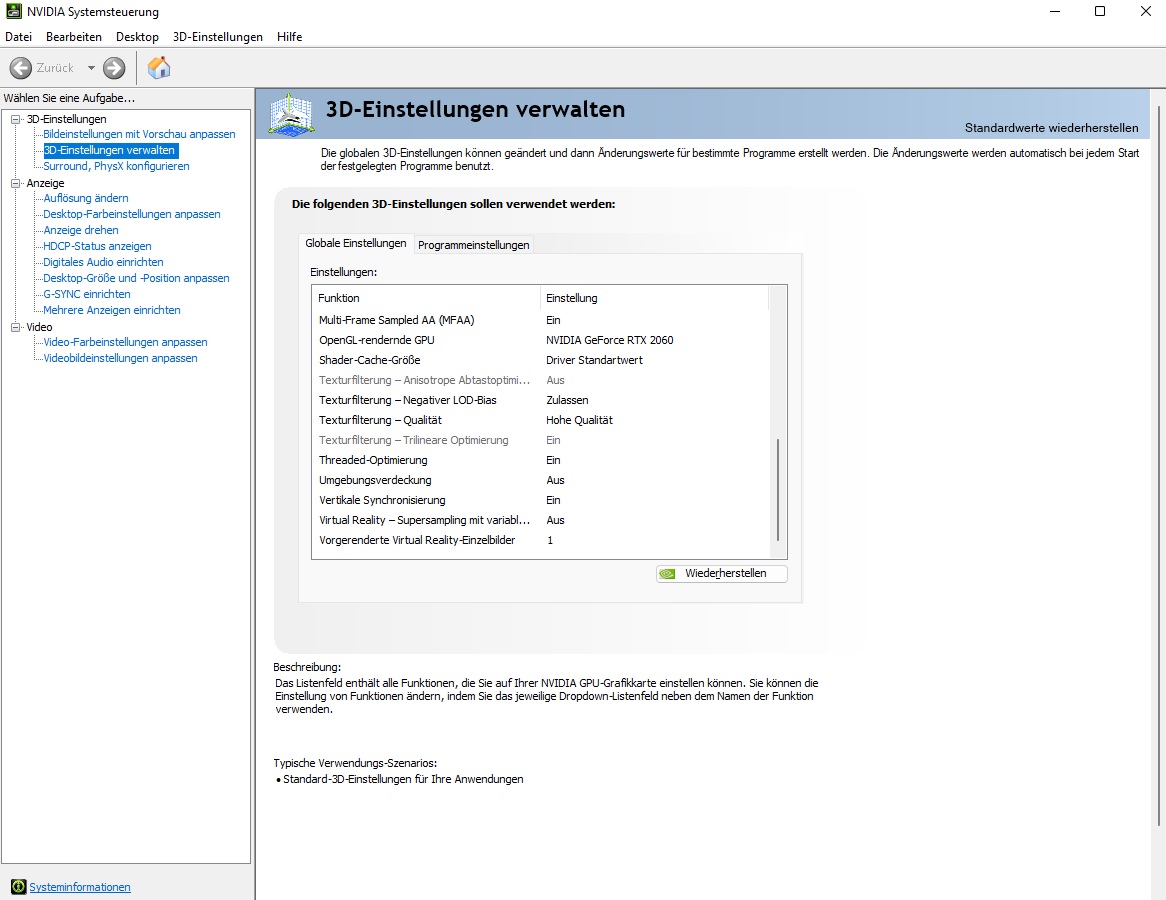Select Texturfilterung – Qualität row
Image resolution: width=1166 pixels, height=900 pixels.
[540, 420]
